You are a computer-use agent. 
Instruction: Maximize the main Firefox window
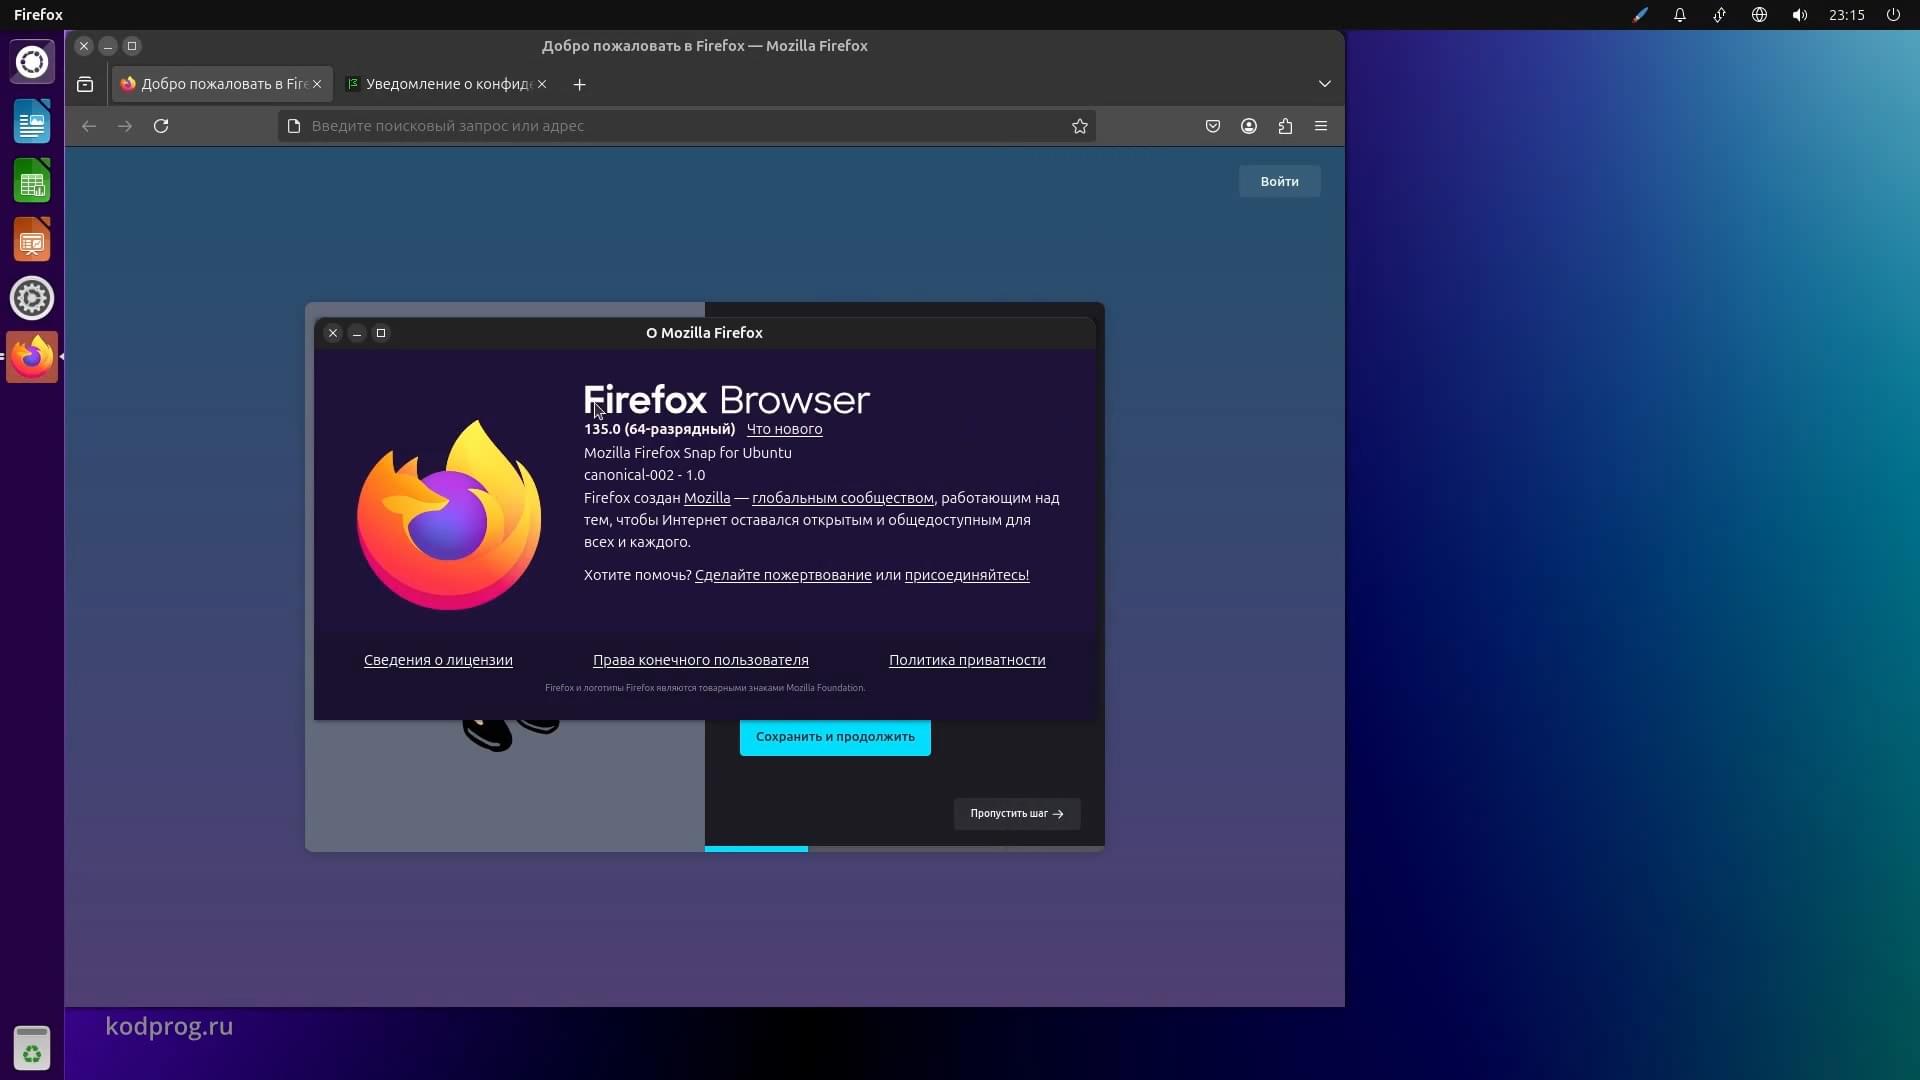click(132, 46)
